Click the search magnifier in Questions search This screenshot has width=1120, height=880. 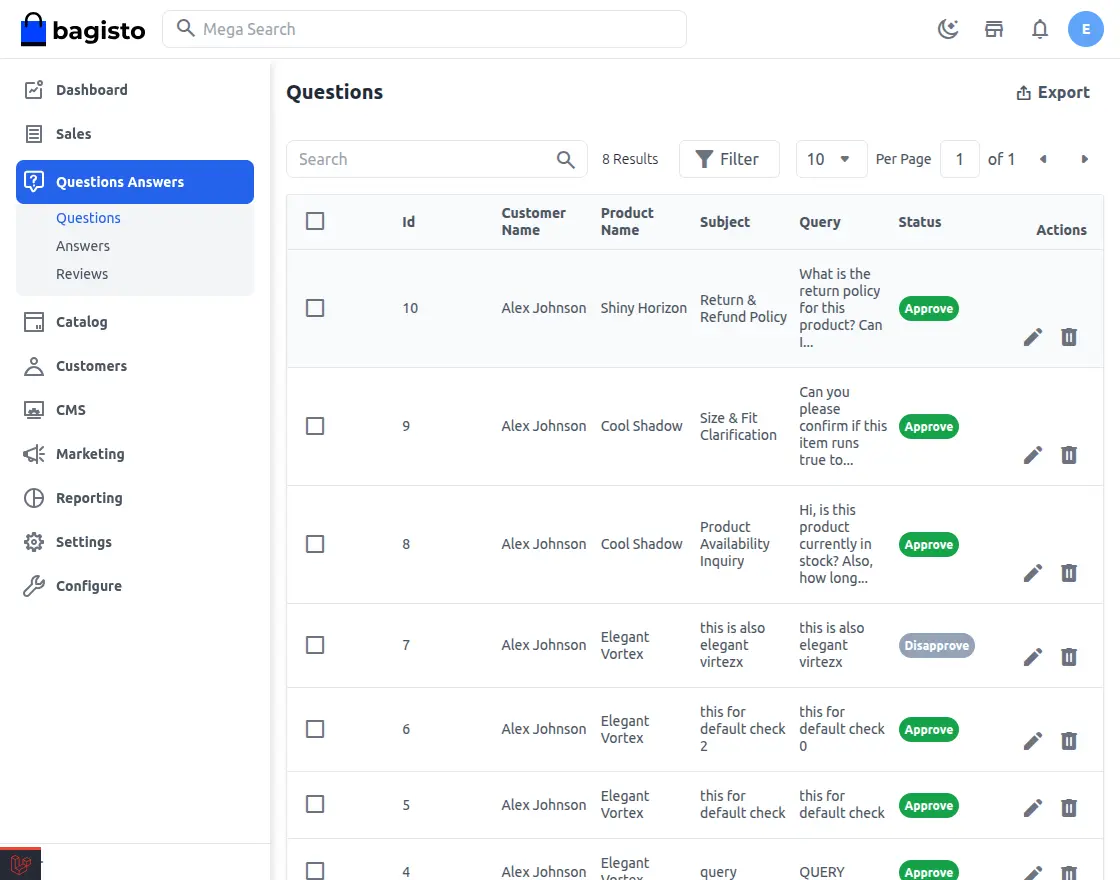pyautogui.click(x=566, y=159)
